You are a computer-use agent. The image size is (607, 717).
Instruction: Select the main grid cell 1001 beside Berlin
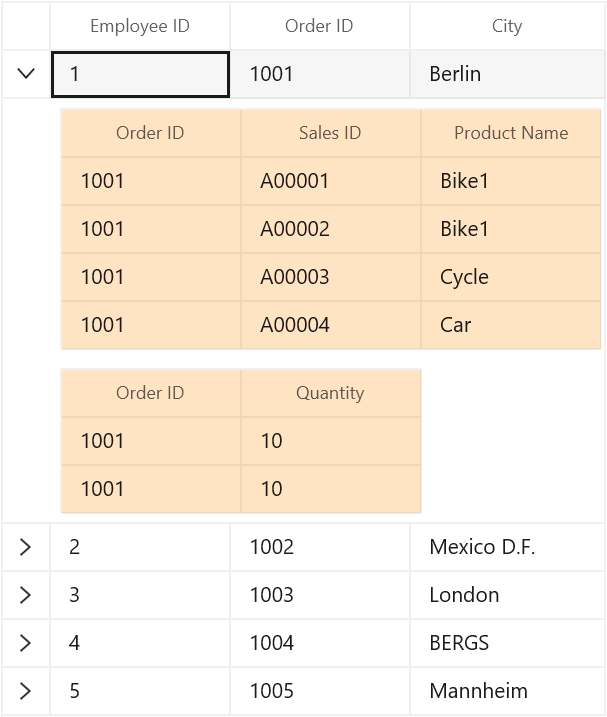(320, 74)
